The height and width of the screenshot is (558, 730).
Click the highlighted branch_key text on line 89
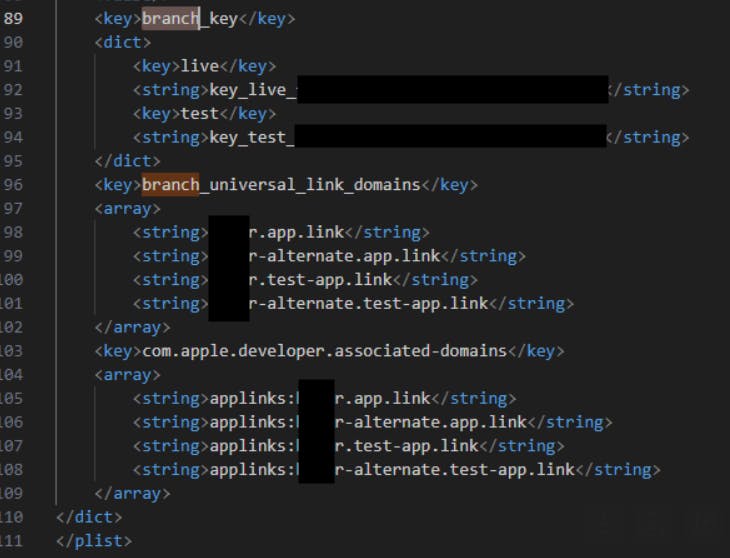pyautogui.click(x=190, y=19)
